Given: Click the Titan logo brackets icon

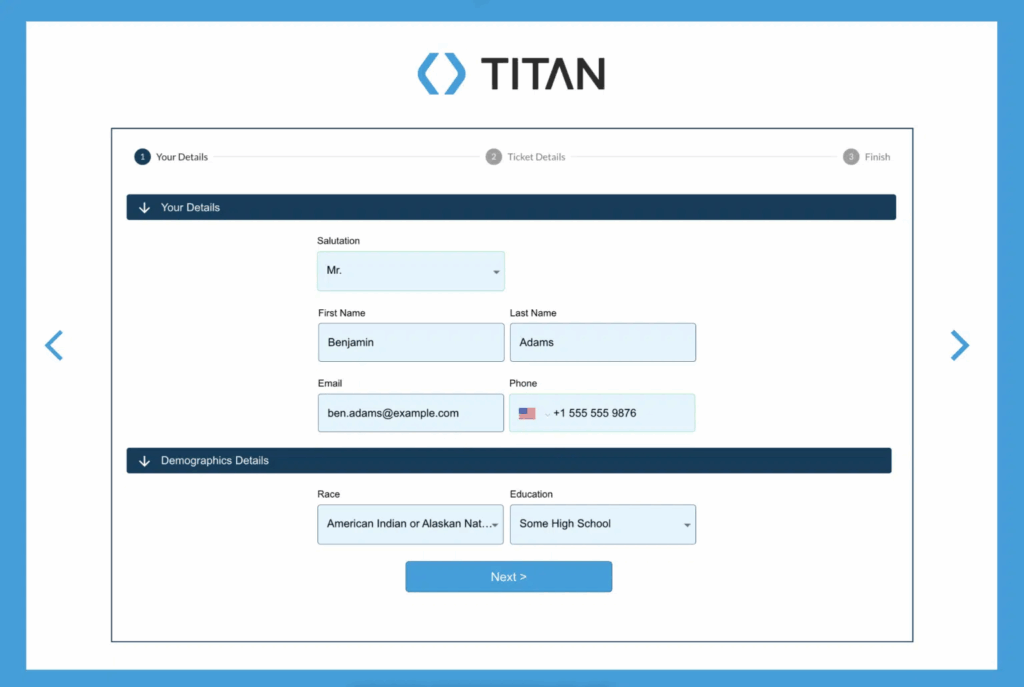Looking at the screenshot, I should 440,73.
